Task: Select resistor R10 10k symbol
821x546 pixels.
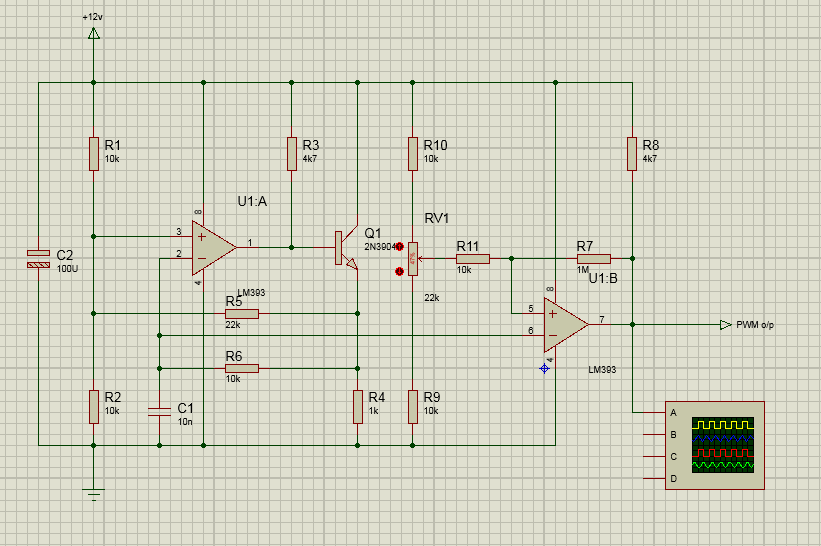Action: point(413,154)
